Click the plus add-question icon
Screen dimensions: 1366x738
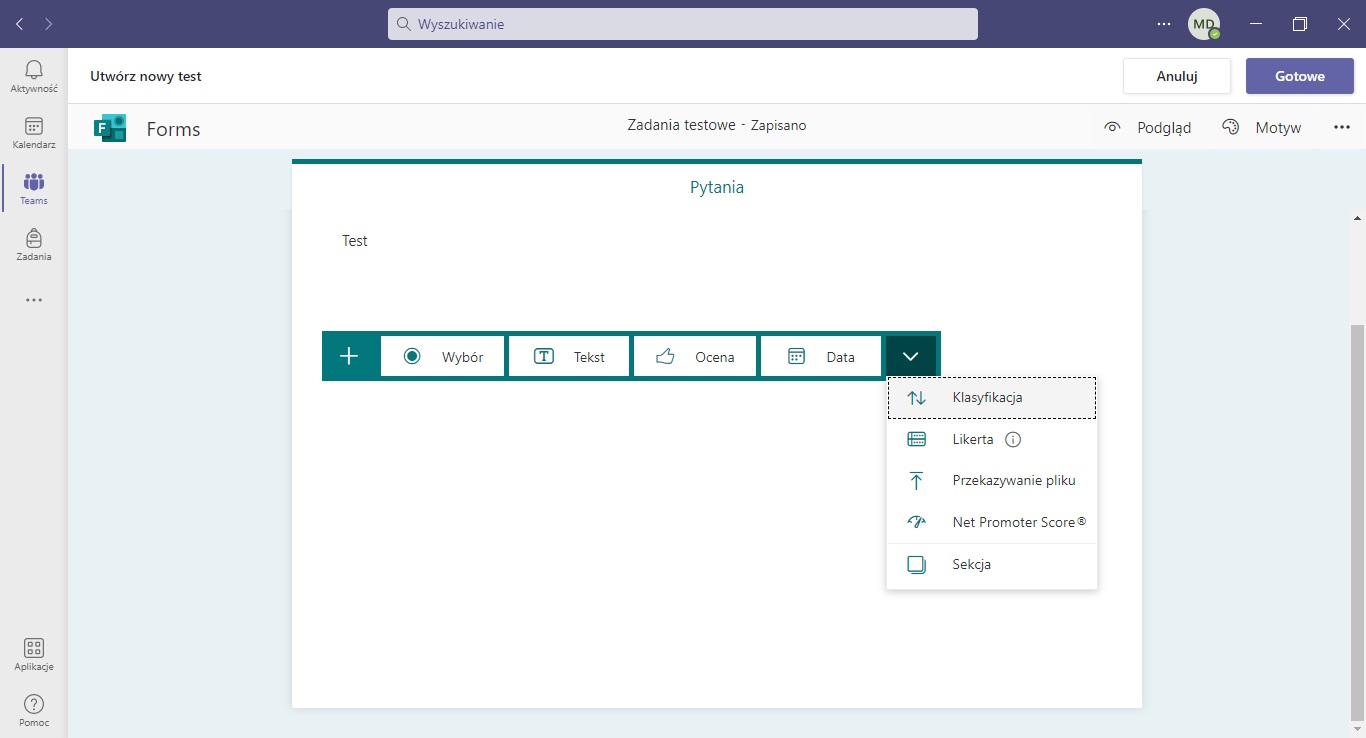pyautogui.click(x=349, y=356)
